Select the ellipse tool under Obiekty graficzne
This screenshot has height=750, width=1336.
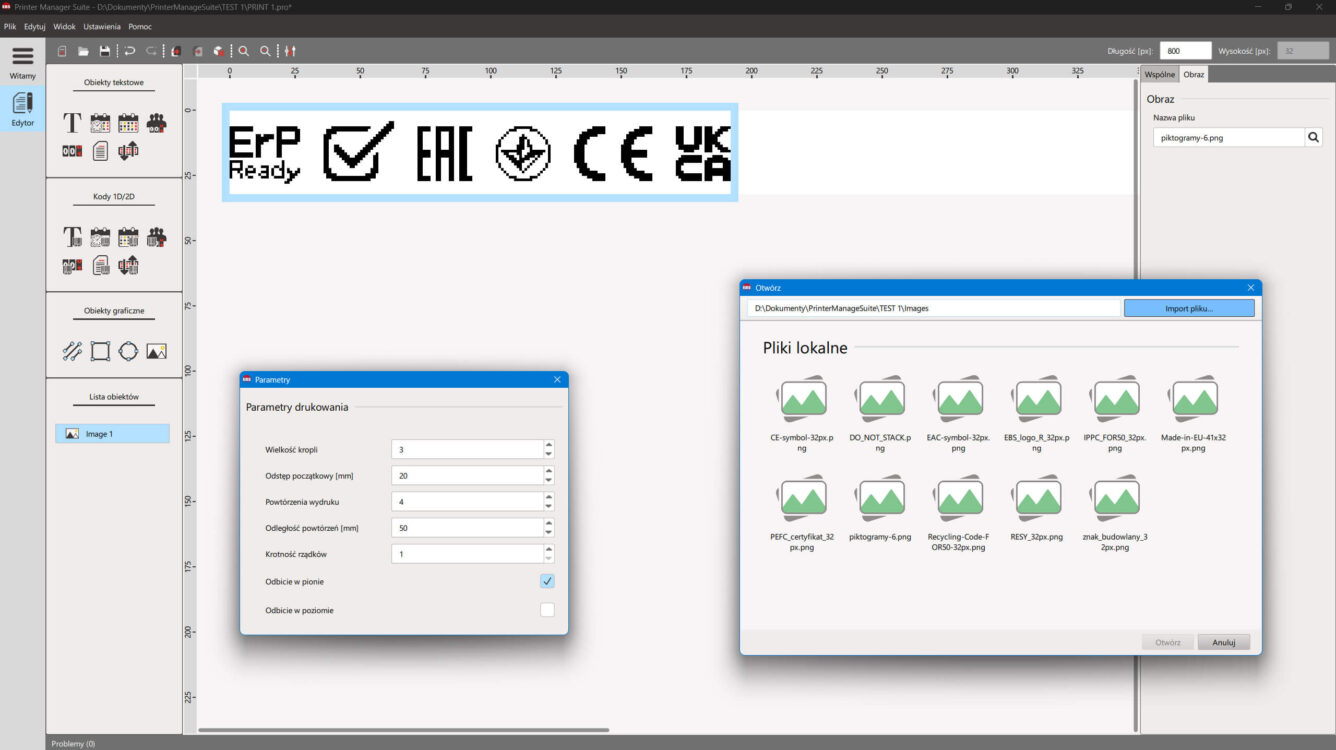click(128, 351)
